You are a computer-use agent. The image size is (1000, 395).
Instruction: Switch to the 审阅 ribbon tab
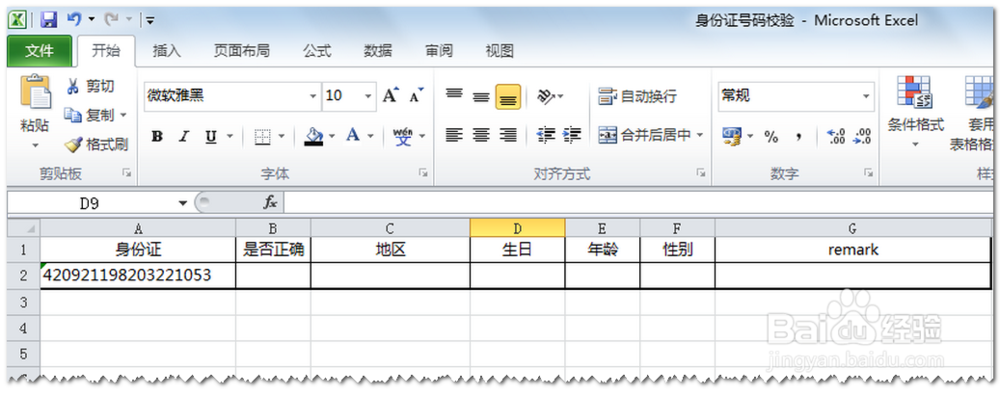(439, 51)
